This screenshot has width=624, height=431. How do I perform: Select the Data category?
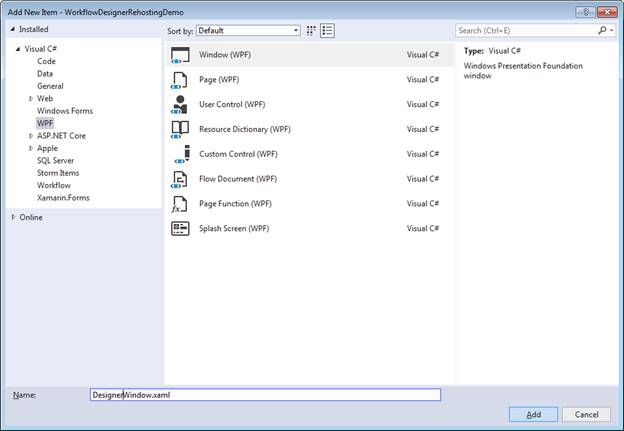pos(45,74)
